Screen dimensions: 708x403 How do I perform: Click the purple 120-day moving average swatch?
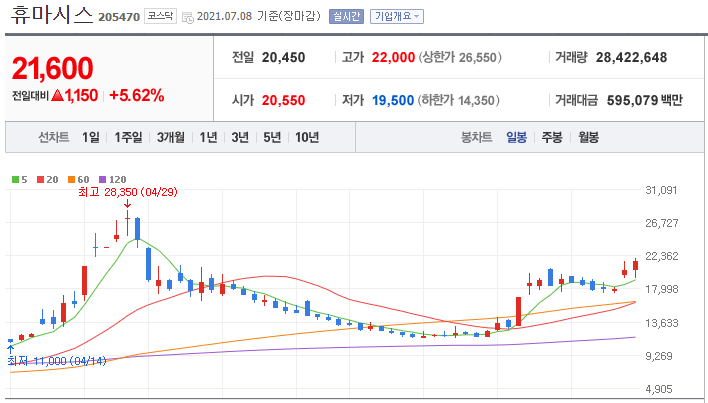(x=102, y=180)
